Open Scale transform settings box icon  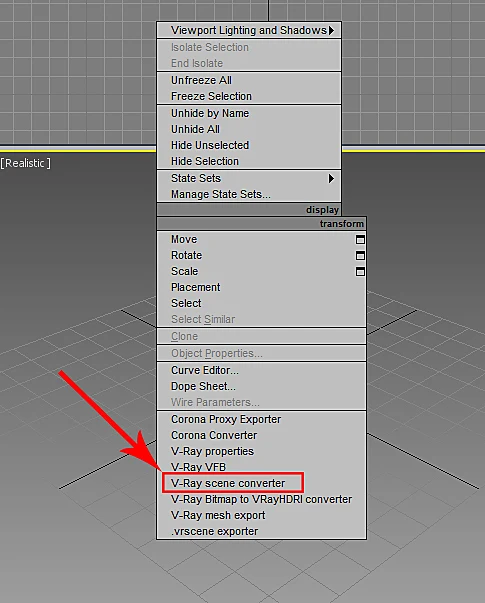[360, 272]
